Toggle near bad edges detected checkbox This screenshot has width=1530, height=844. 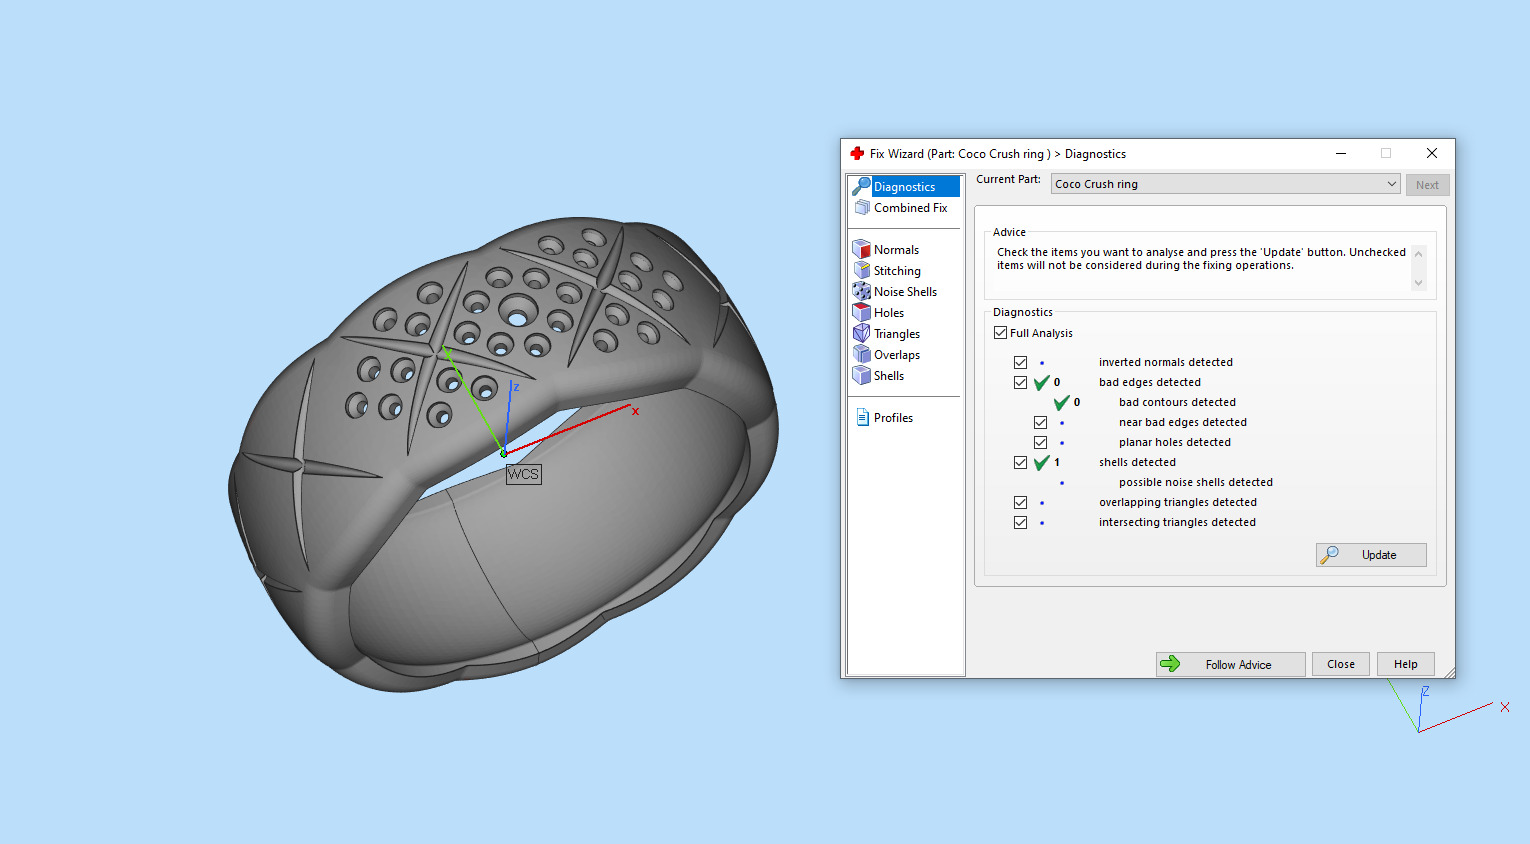1040,422
